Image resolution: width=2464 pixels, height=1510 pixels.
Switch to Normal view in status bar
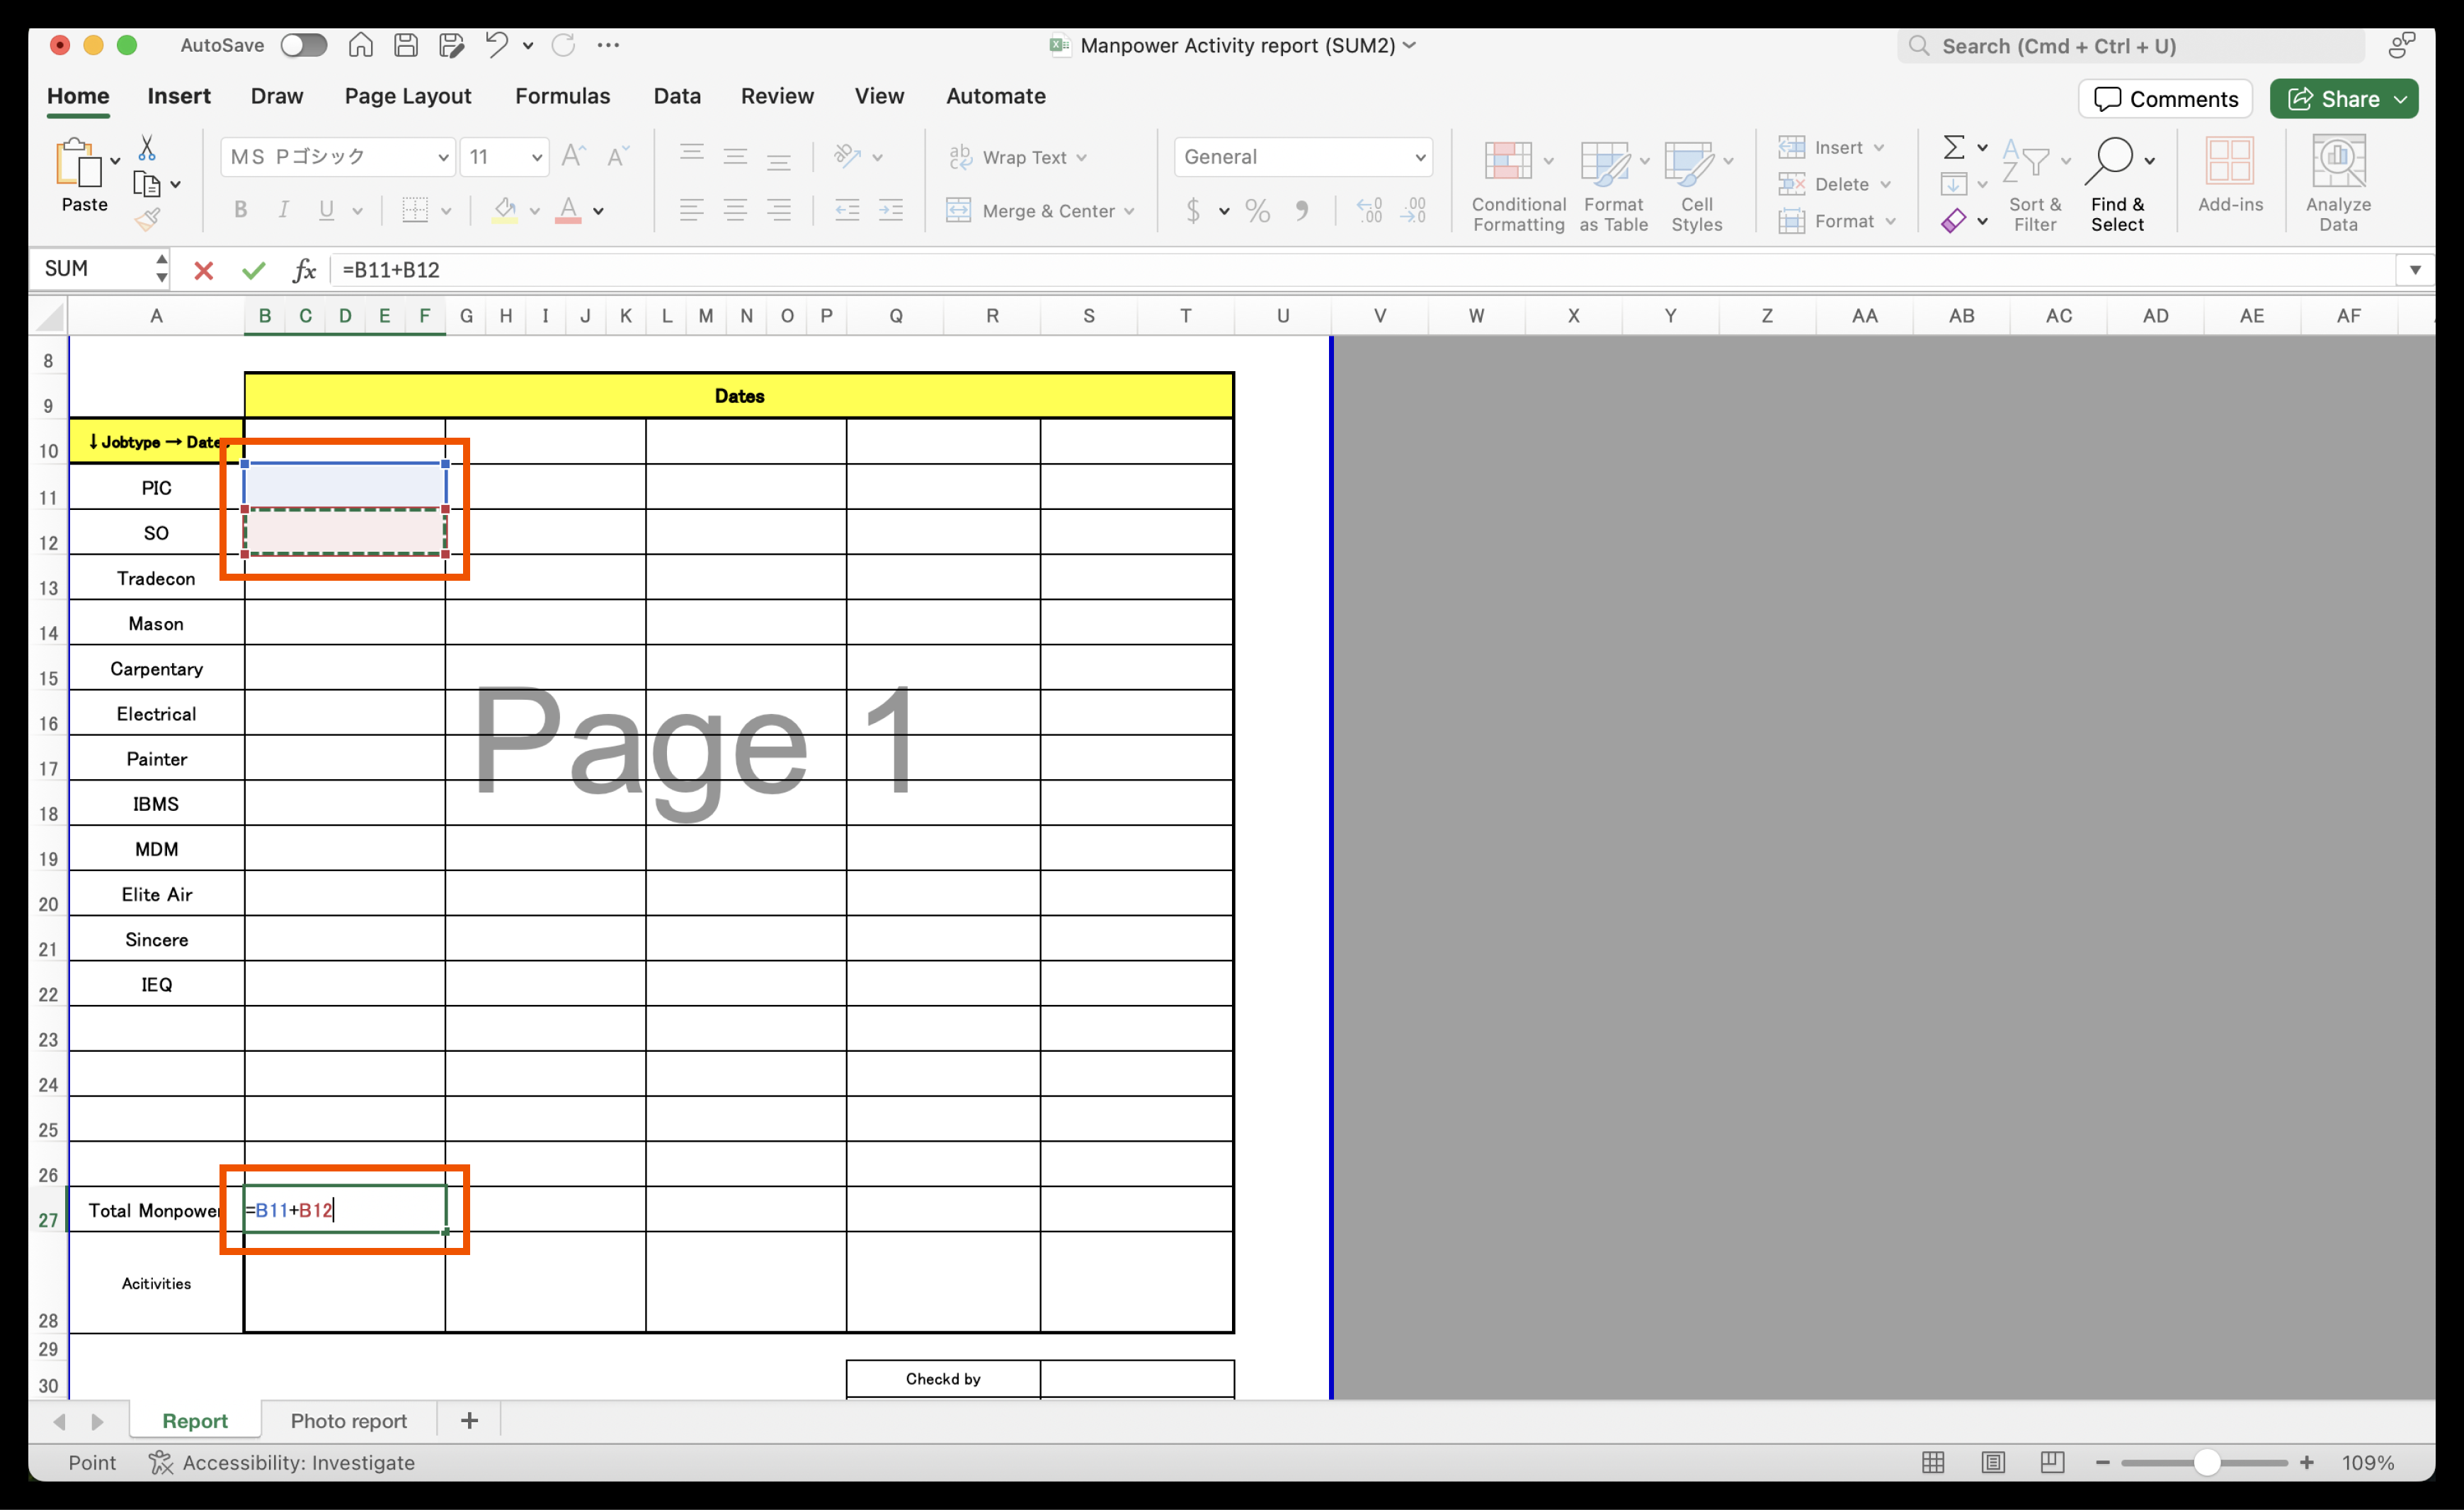point(1933,1462)
